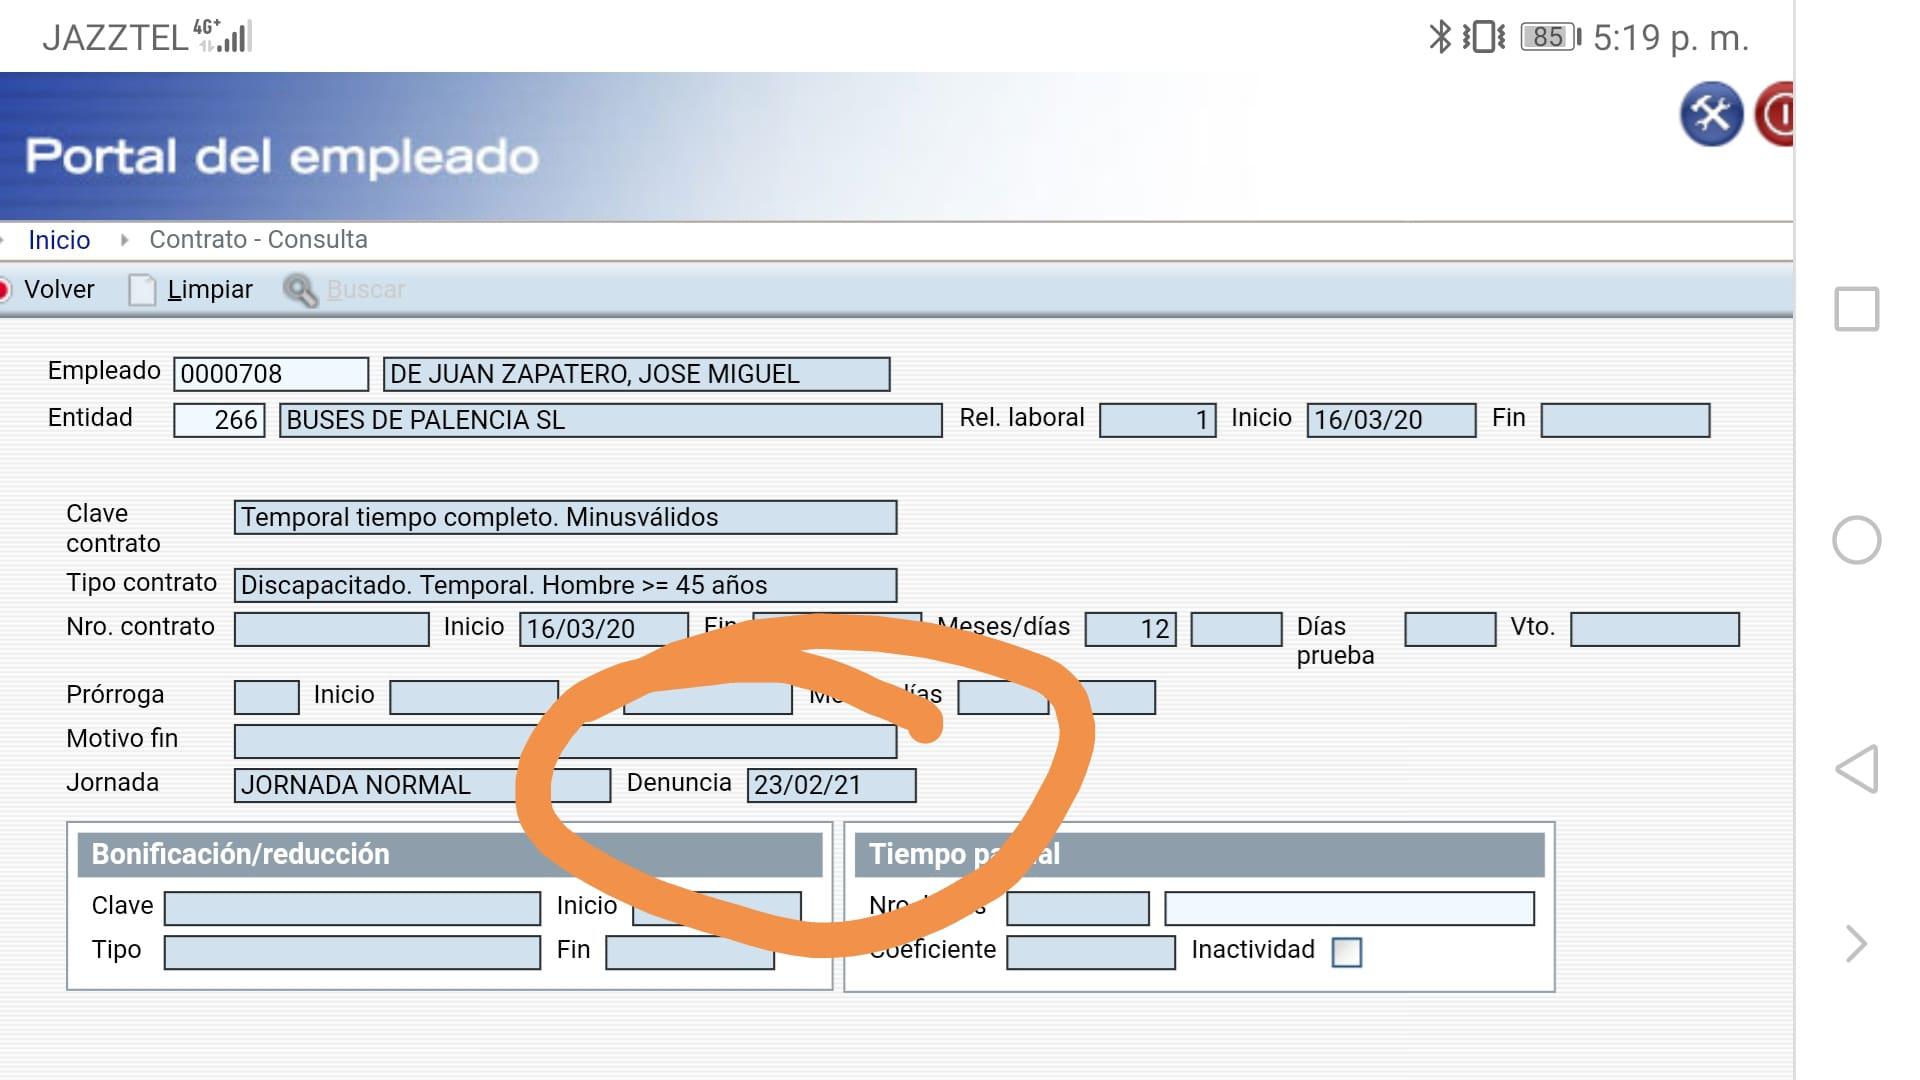Click the Empleado number field 0000708
Viewport: 1920px width, 1080px height.
click(x=270, y=374)
